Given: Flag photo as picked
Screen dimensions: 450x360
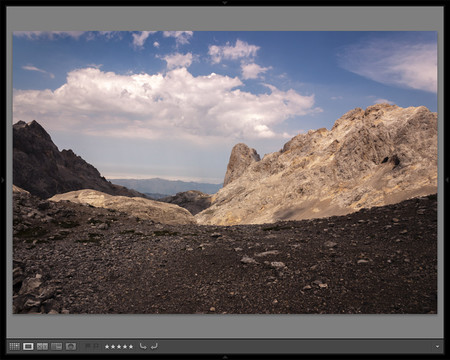Looking at the screenshot, I should pyautogui.click(x=88, y=346).
